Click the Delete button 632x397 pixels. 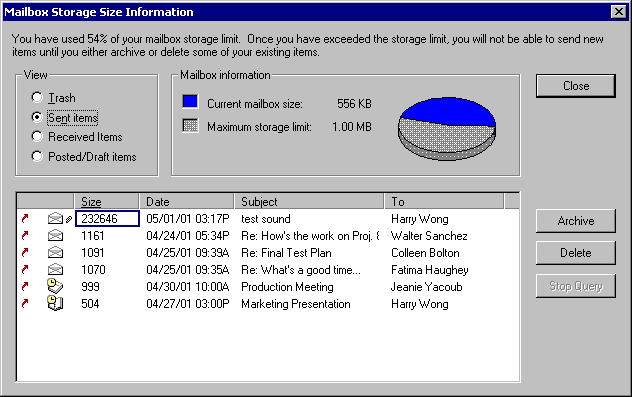tap(576, 253)
